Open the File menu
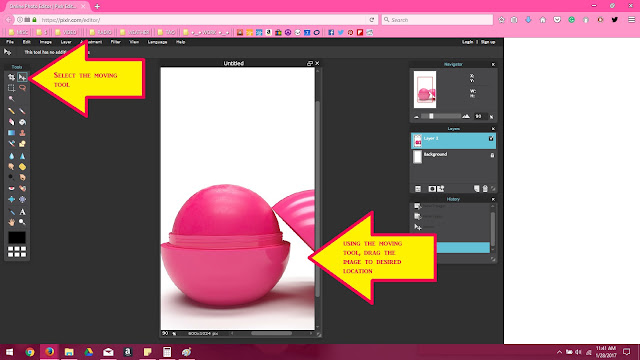 click(10, 42)
